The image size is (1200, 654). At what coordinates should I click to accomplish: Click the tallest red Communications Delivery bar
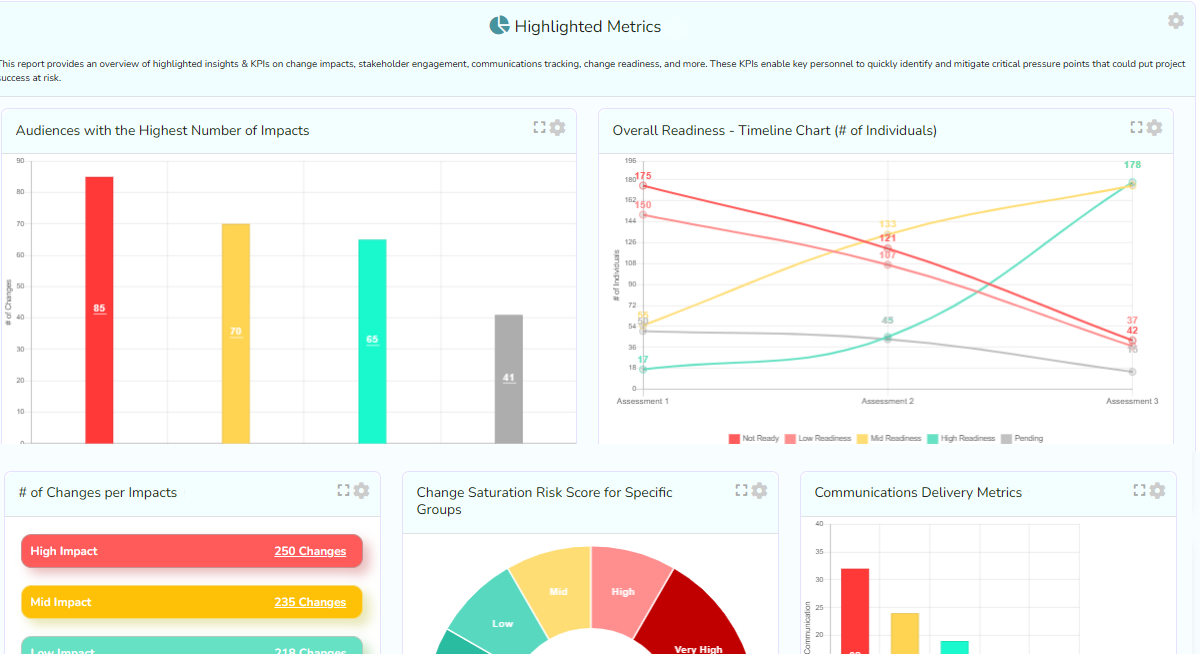tap(855, 611)
